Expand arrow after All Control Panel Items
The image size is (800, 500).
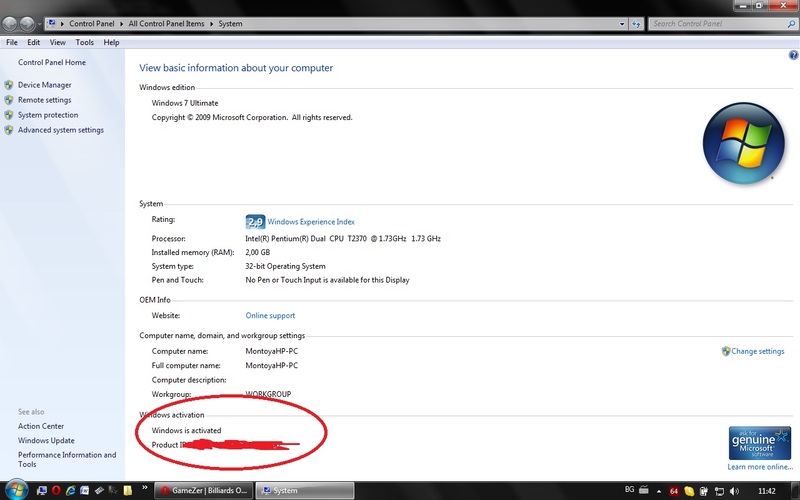[x=211, y=24]
